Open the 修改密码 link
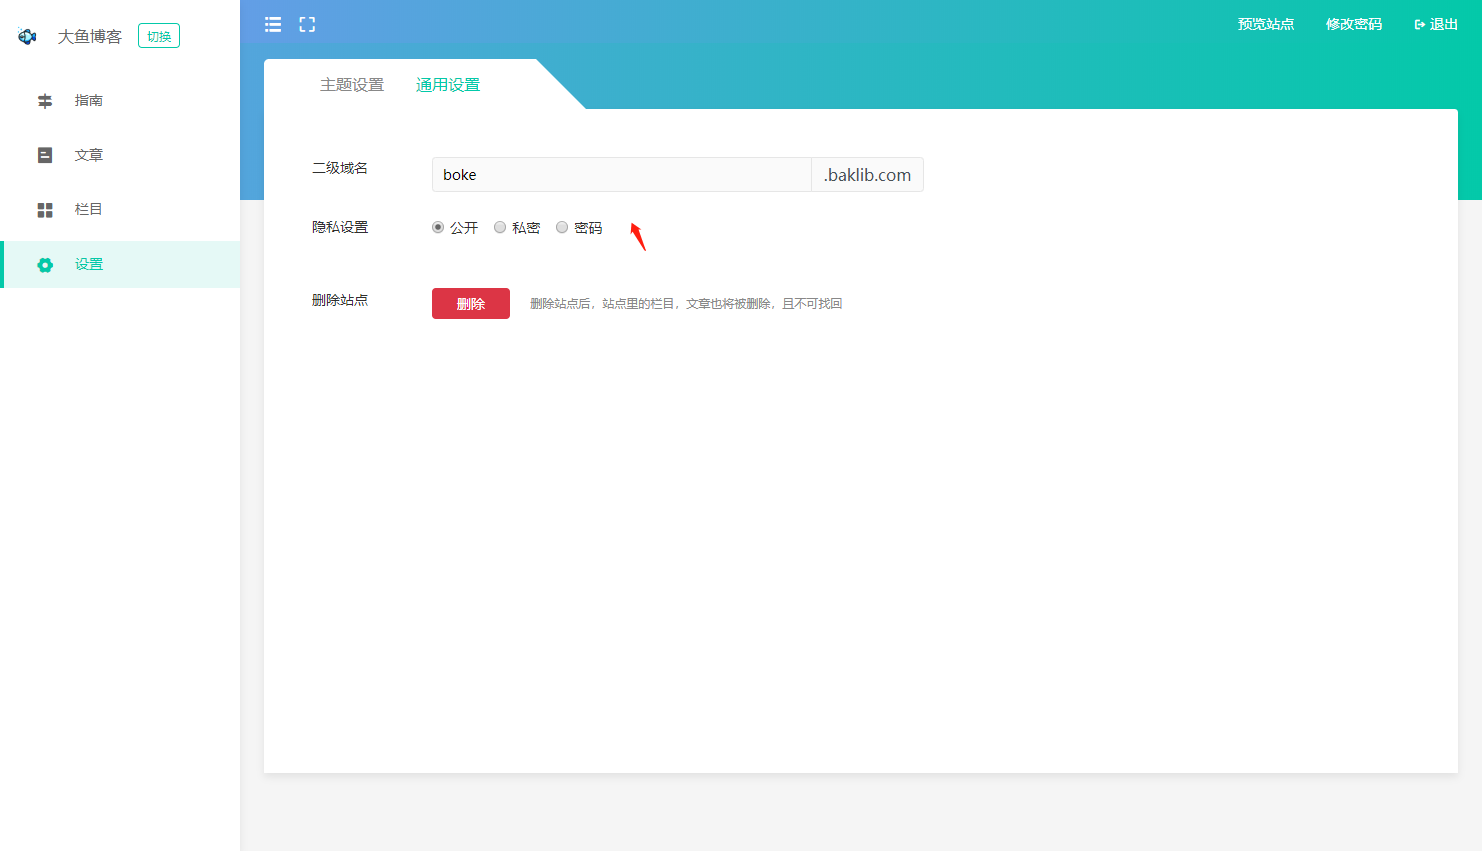This screenshot has width=1482, height=851. coord(1354,24)
